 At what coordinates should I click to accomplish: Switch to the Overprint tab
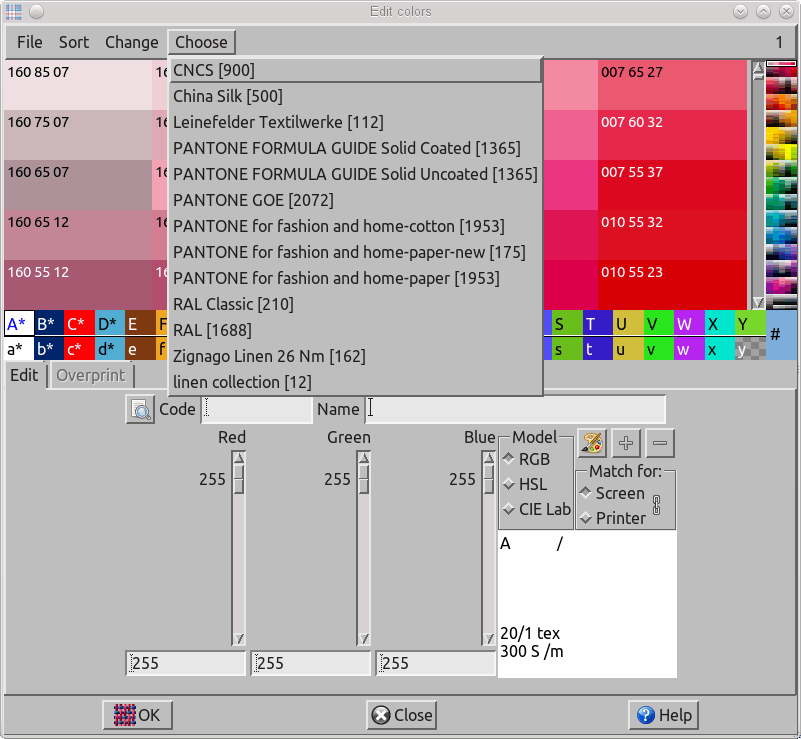point(91,375)
